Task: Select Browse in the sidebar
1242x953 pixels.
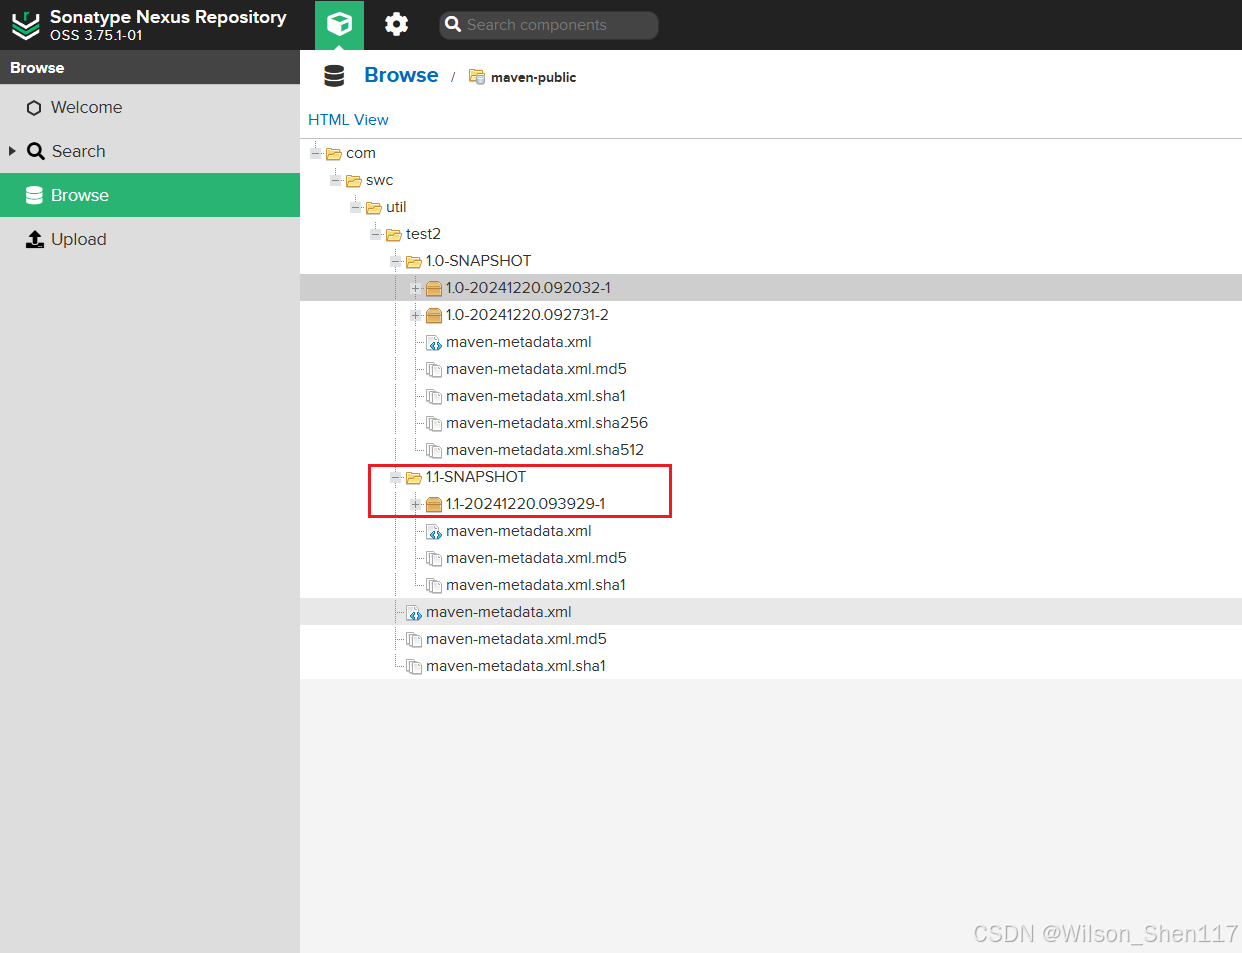Action: (150, 195)
